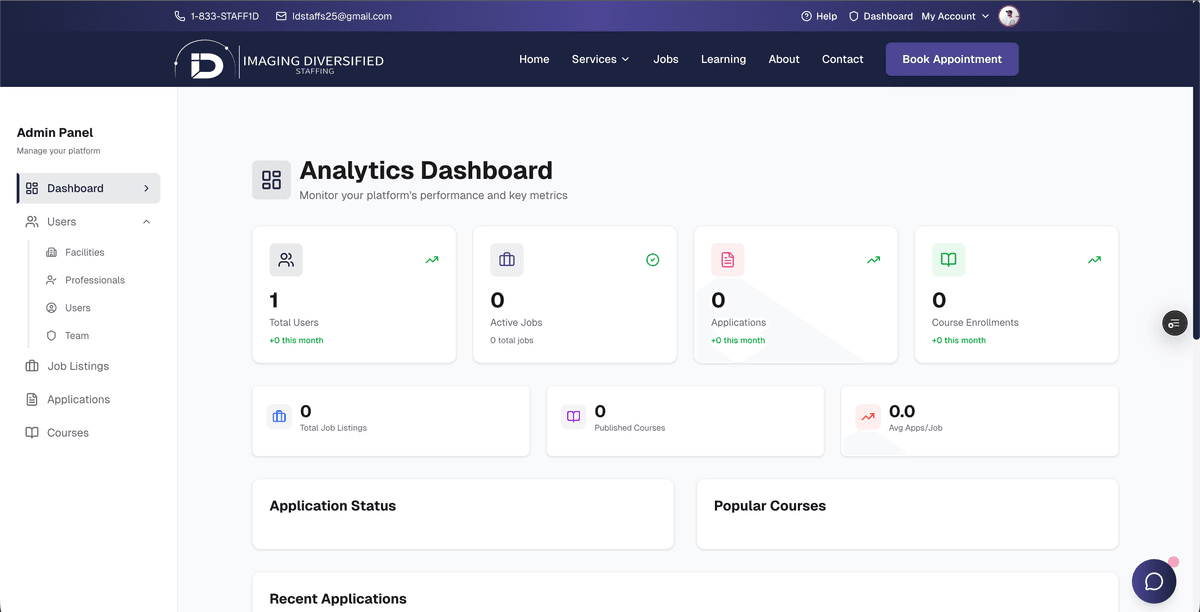This screenshot has height=612, width=1200.
Task: Click the green trend arrow on Total Users card
Action: click(432, 259)
